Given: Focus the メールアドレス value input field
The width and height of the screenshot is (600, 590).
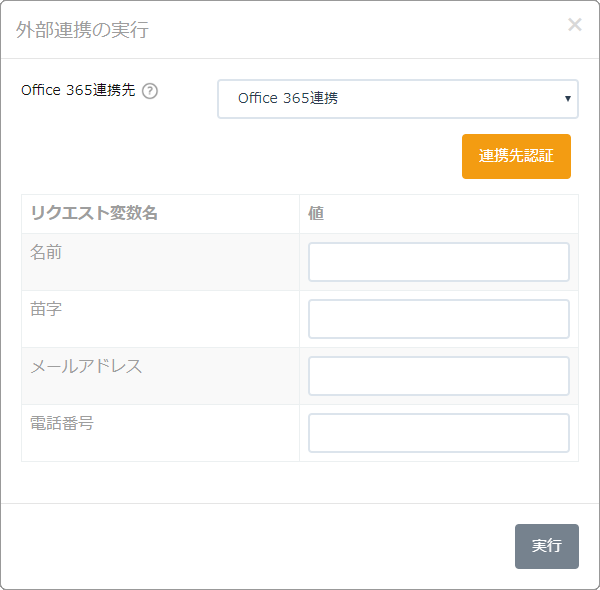Looking at the screenshot, I should click(439, 376).
